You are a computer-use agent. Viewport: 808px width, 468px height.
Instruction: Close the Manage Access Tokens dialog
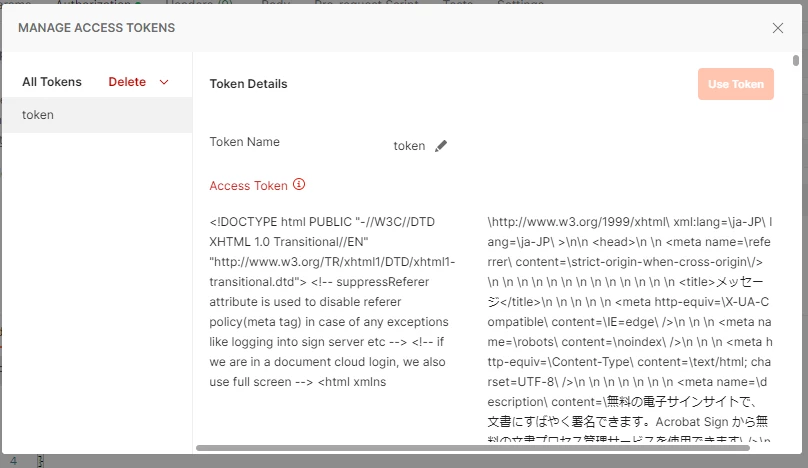pyautogui.click(x=778, y=28)
